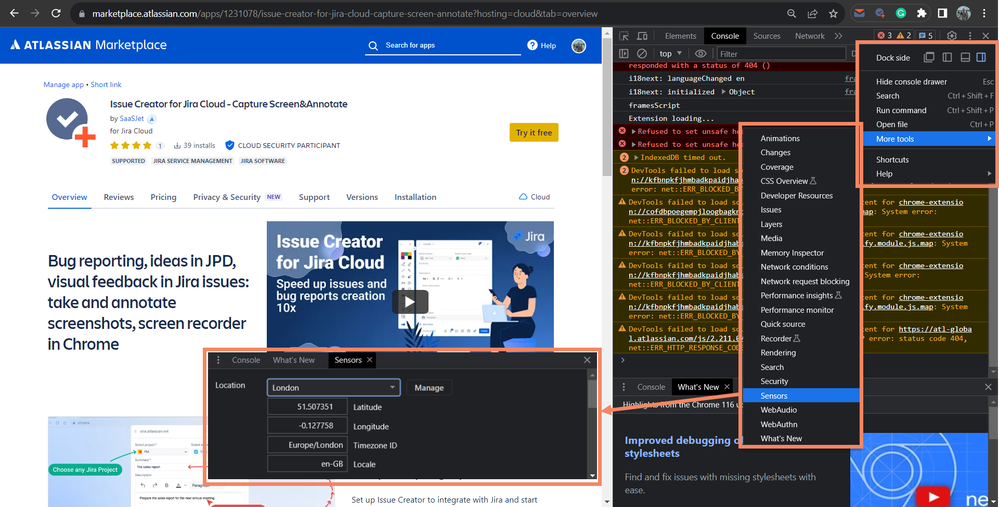999x507 pixels.
Task: Reload the page with the browser refresh icon
Action: coord(56,13)
